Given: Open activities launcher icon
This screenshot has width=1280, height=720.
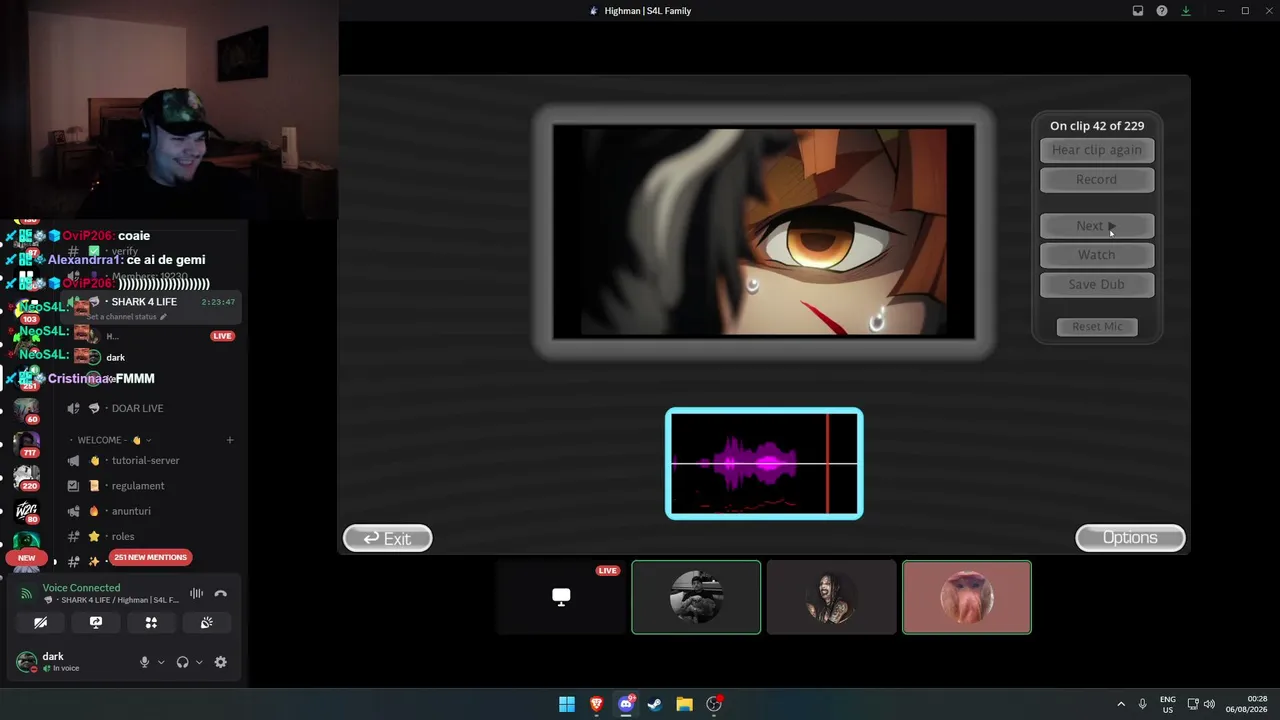Looking at the screenshot, I should (151, 622).
